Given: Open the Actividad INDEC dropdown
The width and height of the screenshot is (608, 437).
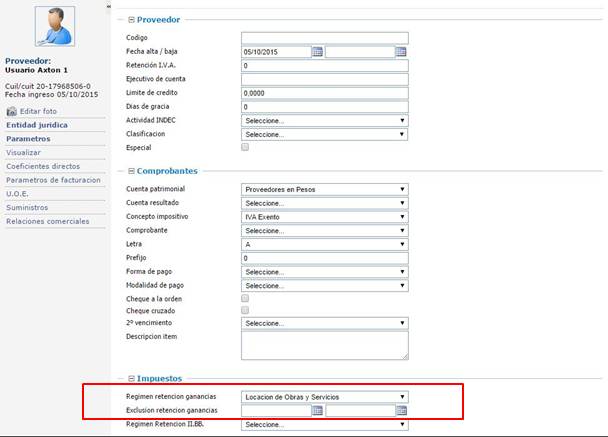Looking at the screenshot, I should 325,120.
